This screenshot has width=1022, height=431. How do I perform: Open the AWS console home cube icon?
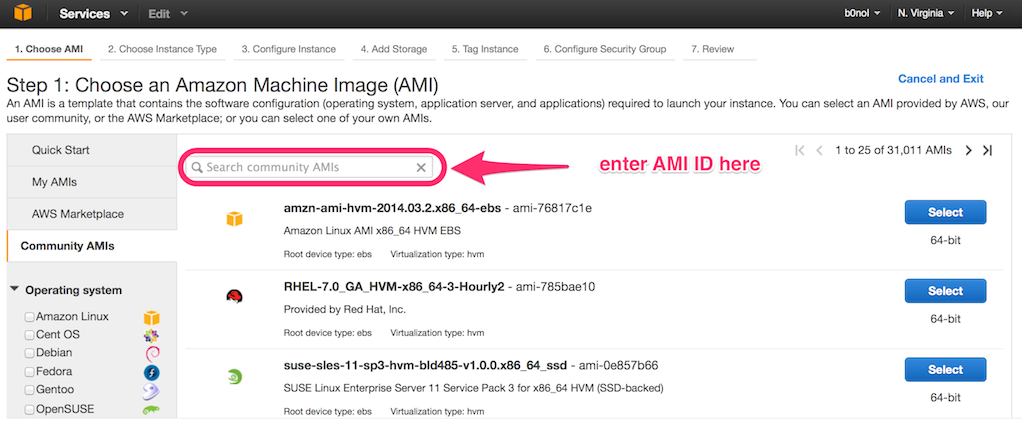click(23, 13)
